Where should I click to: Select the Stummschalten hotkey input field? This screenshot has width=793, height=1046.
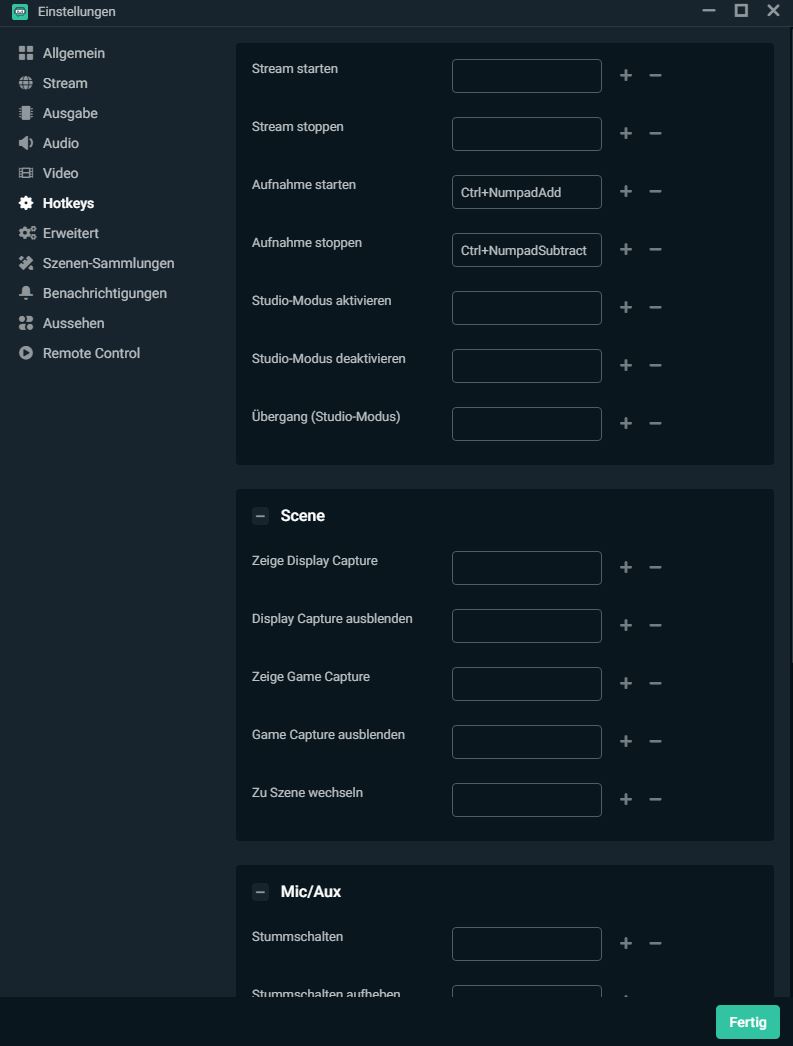tap(527, 944)
